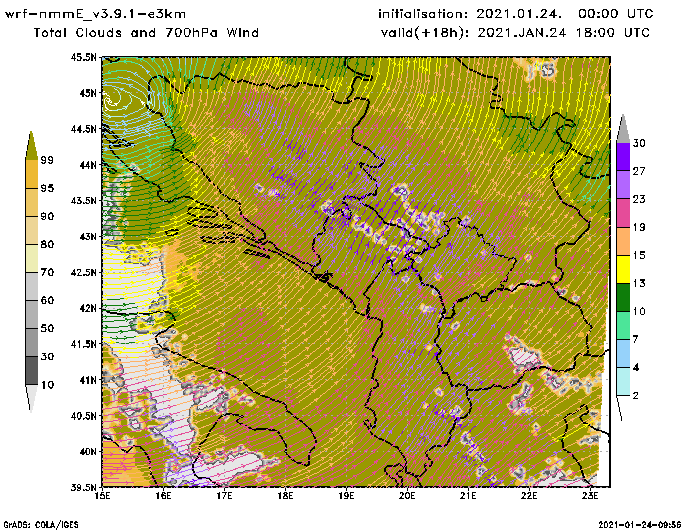Click the '40N' latitude axis label
This screenshot has height=530, width=700.
88,451
